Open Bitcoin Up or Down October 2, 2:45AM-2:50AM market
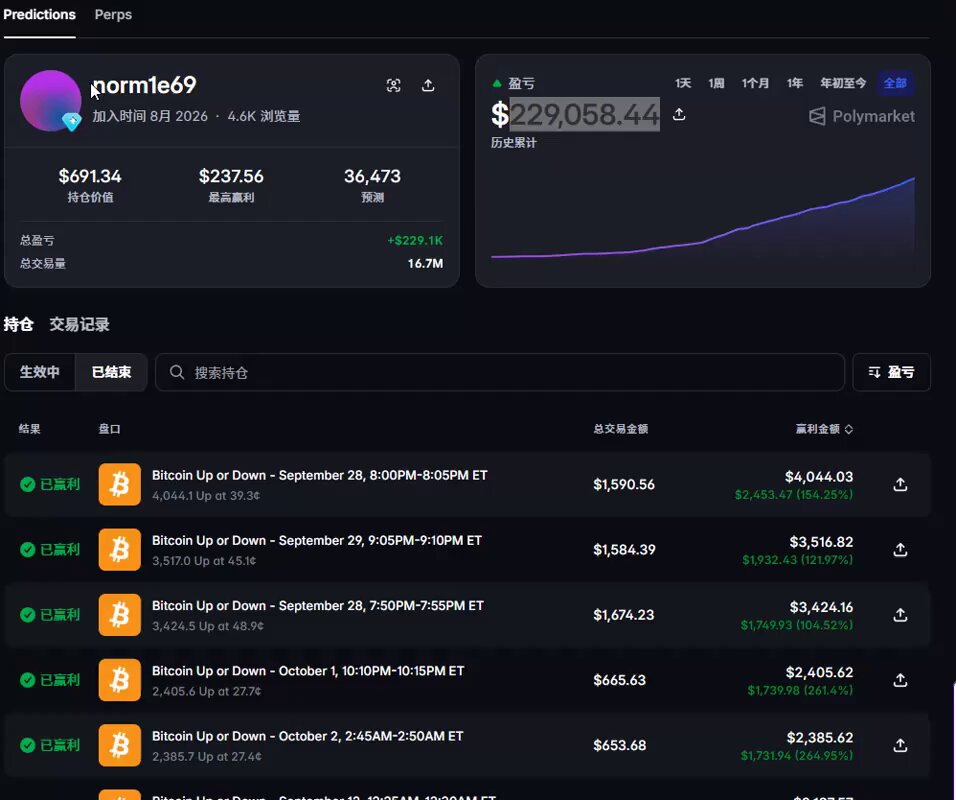The height and width of the screenshot is (800, 956). point(307,737)
